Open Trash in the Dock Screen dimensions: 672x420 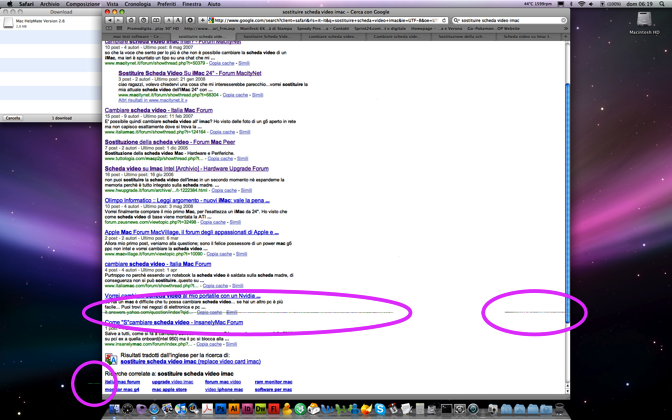pos(559,409)
